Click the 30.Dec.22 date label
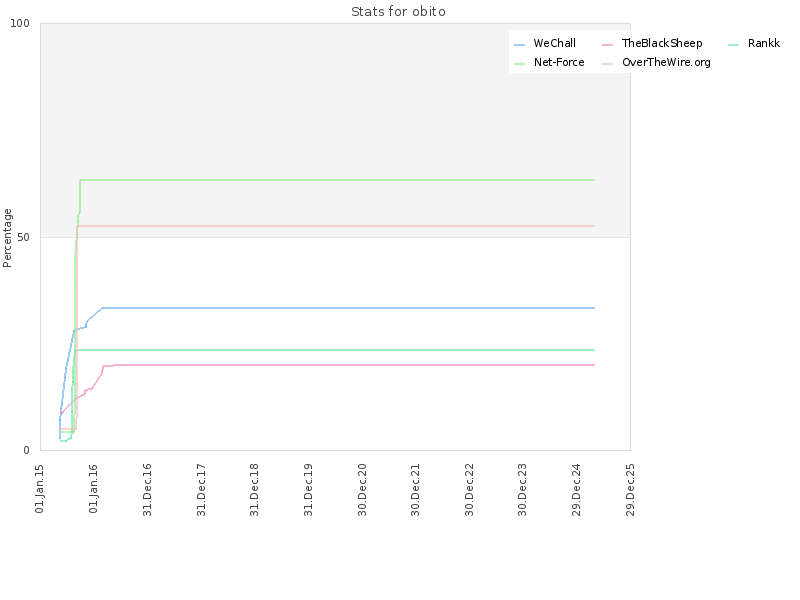800x600 pixels. (469, 490)
